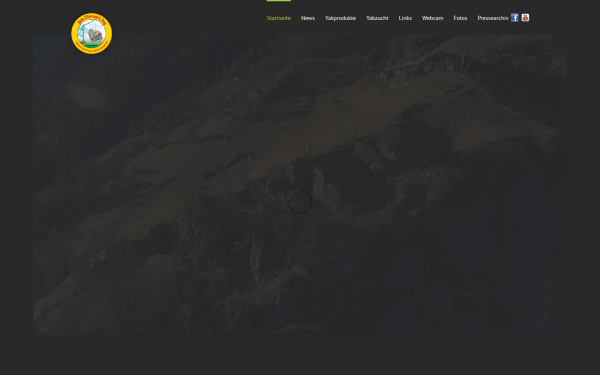Click the faint oval lens flare in the photo
This screenshot has width=600, height=375.
[88, 97]
